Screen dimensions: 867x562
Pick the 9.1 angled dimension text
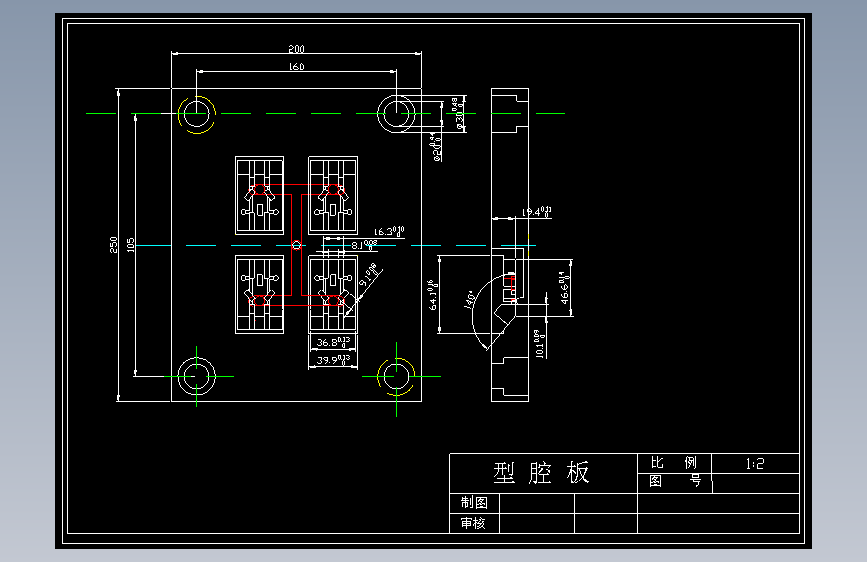pyautogui.click(x=370, y=275)
